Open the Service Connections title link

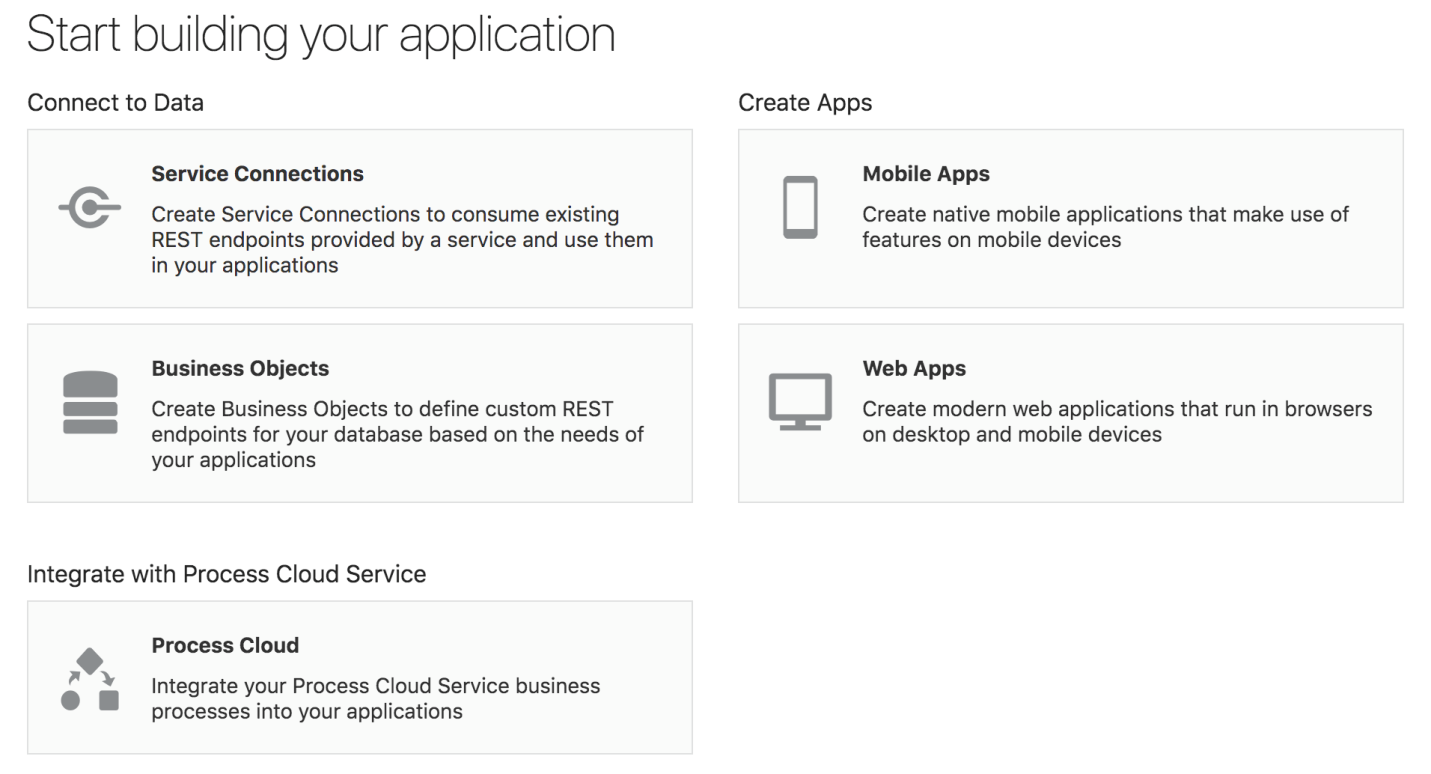(x=257, y=174)
